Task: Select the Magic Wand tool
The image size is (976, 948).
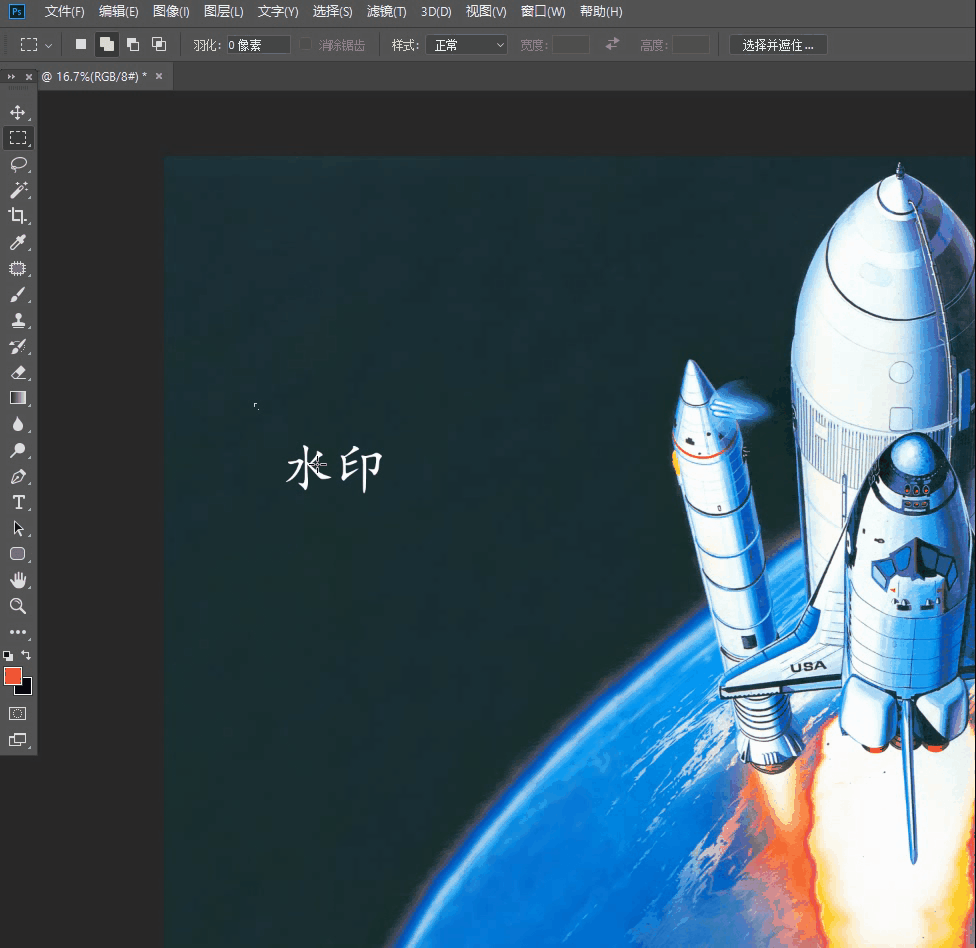Action: tap(18, 190)
